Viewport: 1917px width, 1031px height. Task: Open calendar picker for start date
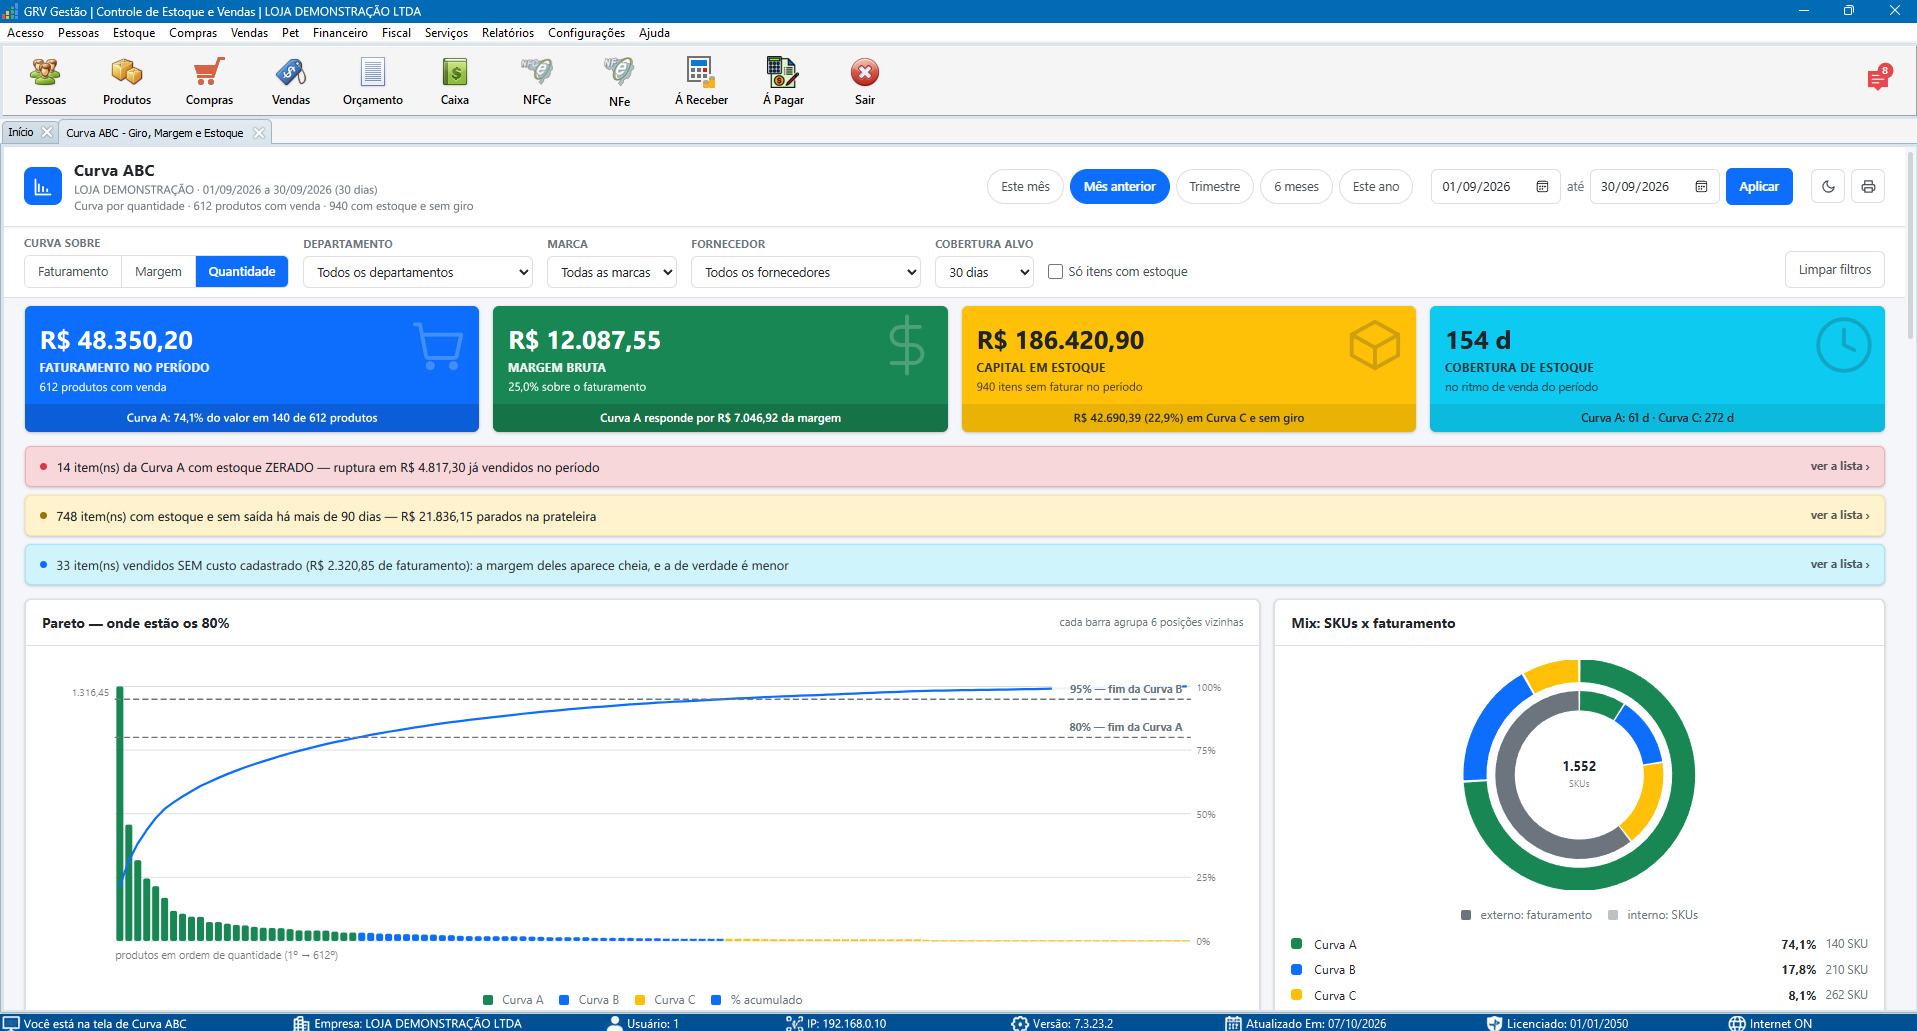[x=1542, y=187]
